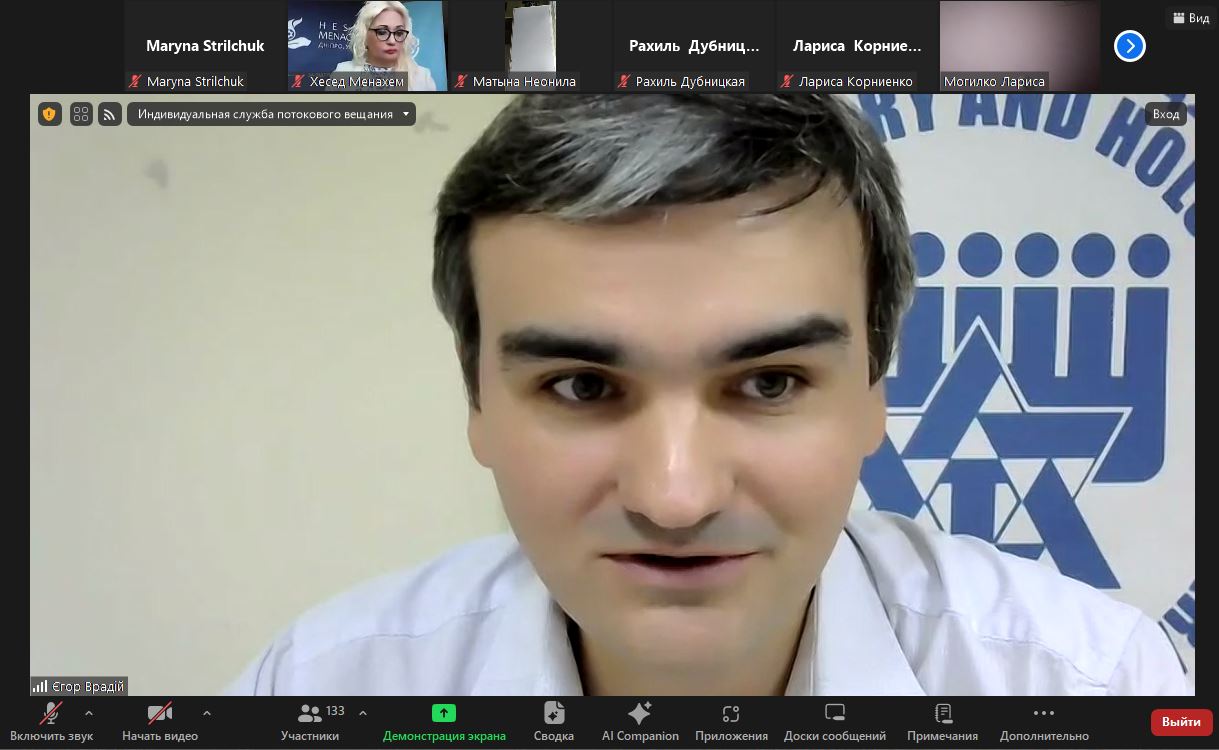This screenshot has width=1219, height=750.
Task: Click the Вход button on the video
Action: [x=1165, y=114]
